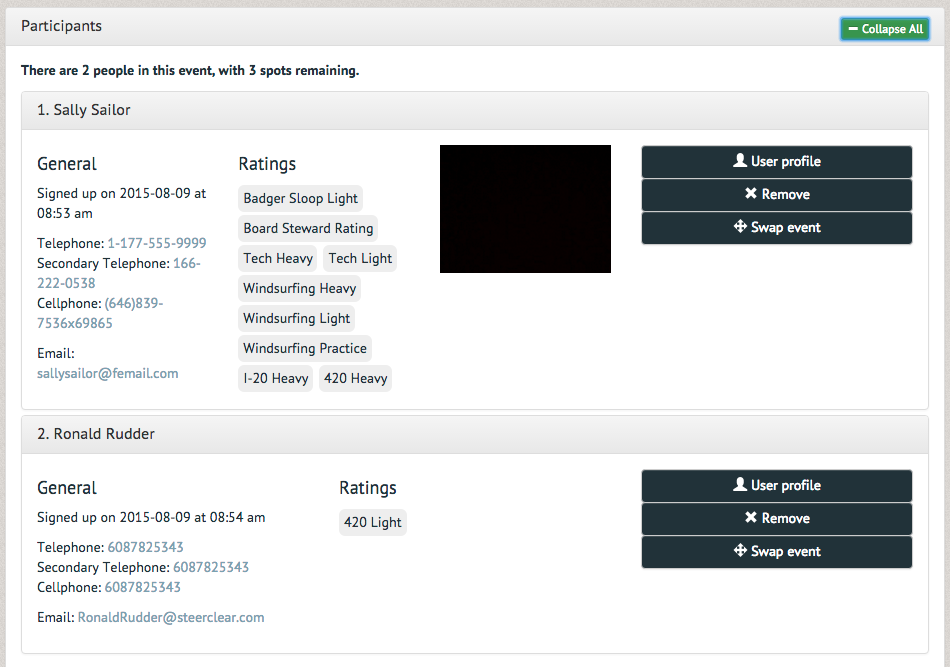Select the Board Steward Rating tag
950x667 pixels.
pos(308,228)
